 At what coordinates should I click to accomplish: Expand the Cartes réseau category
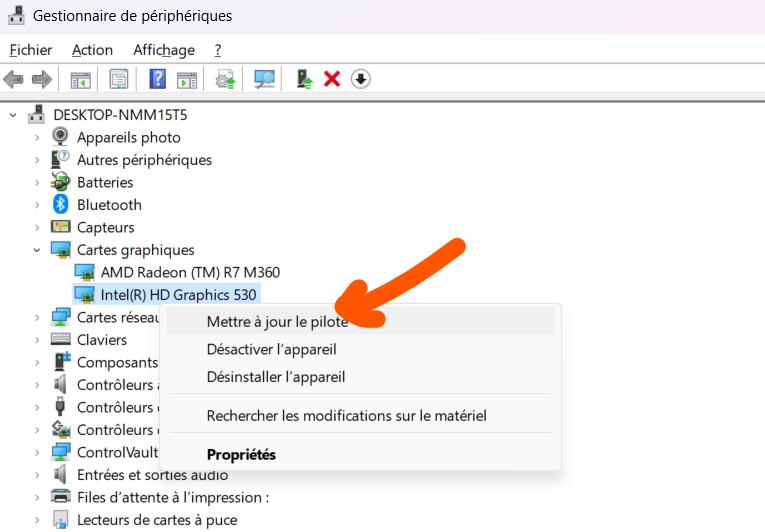tap(37, 318)
